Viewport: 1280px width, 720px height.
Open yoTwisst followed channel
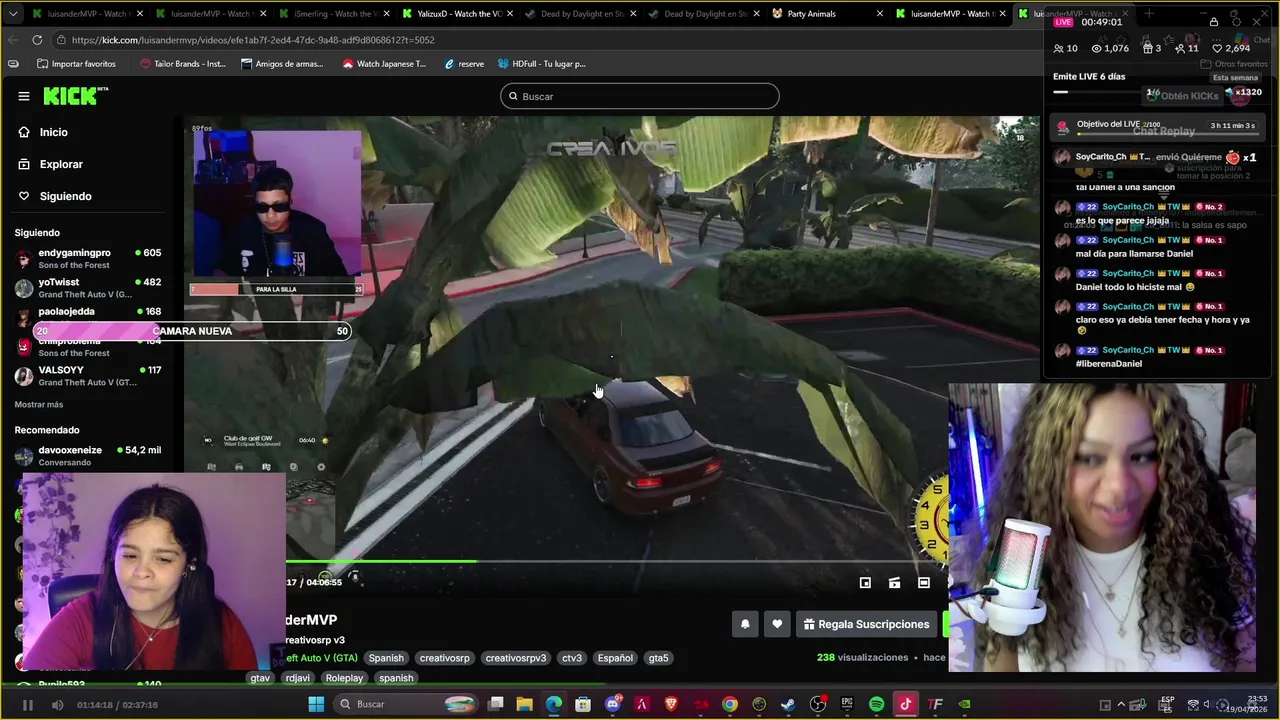89,287
